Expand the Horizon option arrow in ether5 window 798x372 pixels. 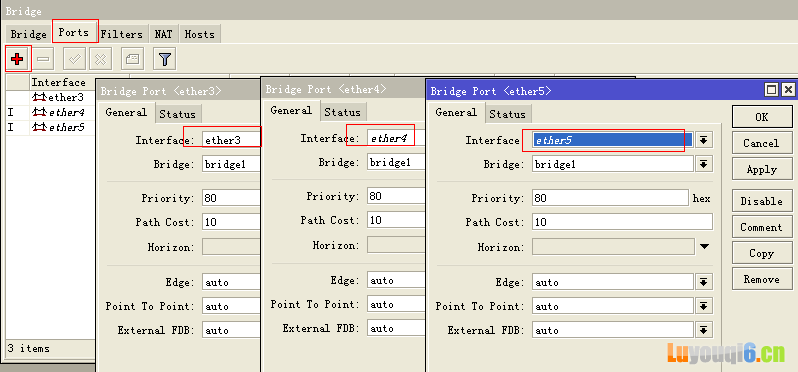pyautogui.click(x=704, y=247)
